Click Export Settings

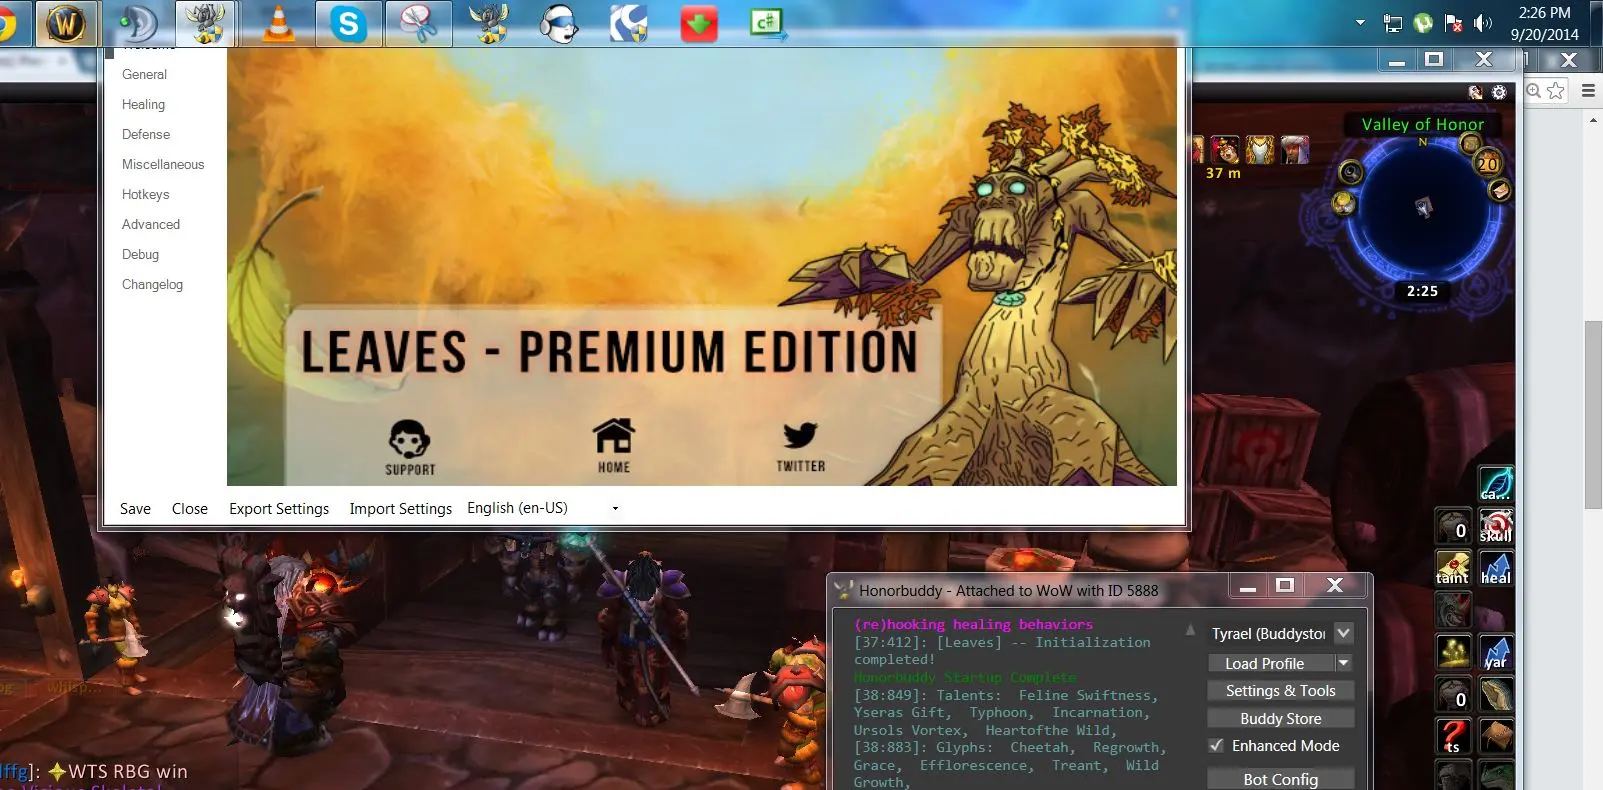point(279,509)
